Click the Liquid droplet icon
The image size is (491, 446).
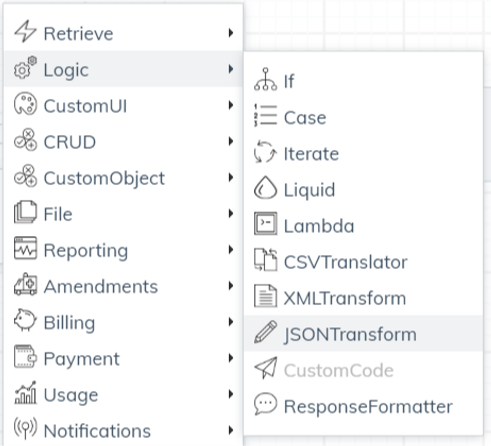tap(265, 187)
